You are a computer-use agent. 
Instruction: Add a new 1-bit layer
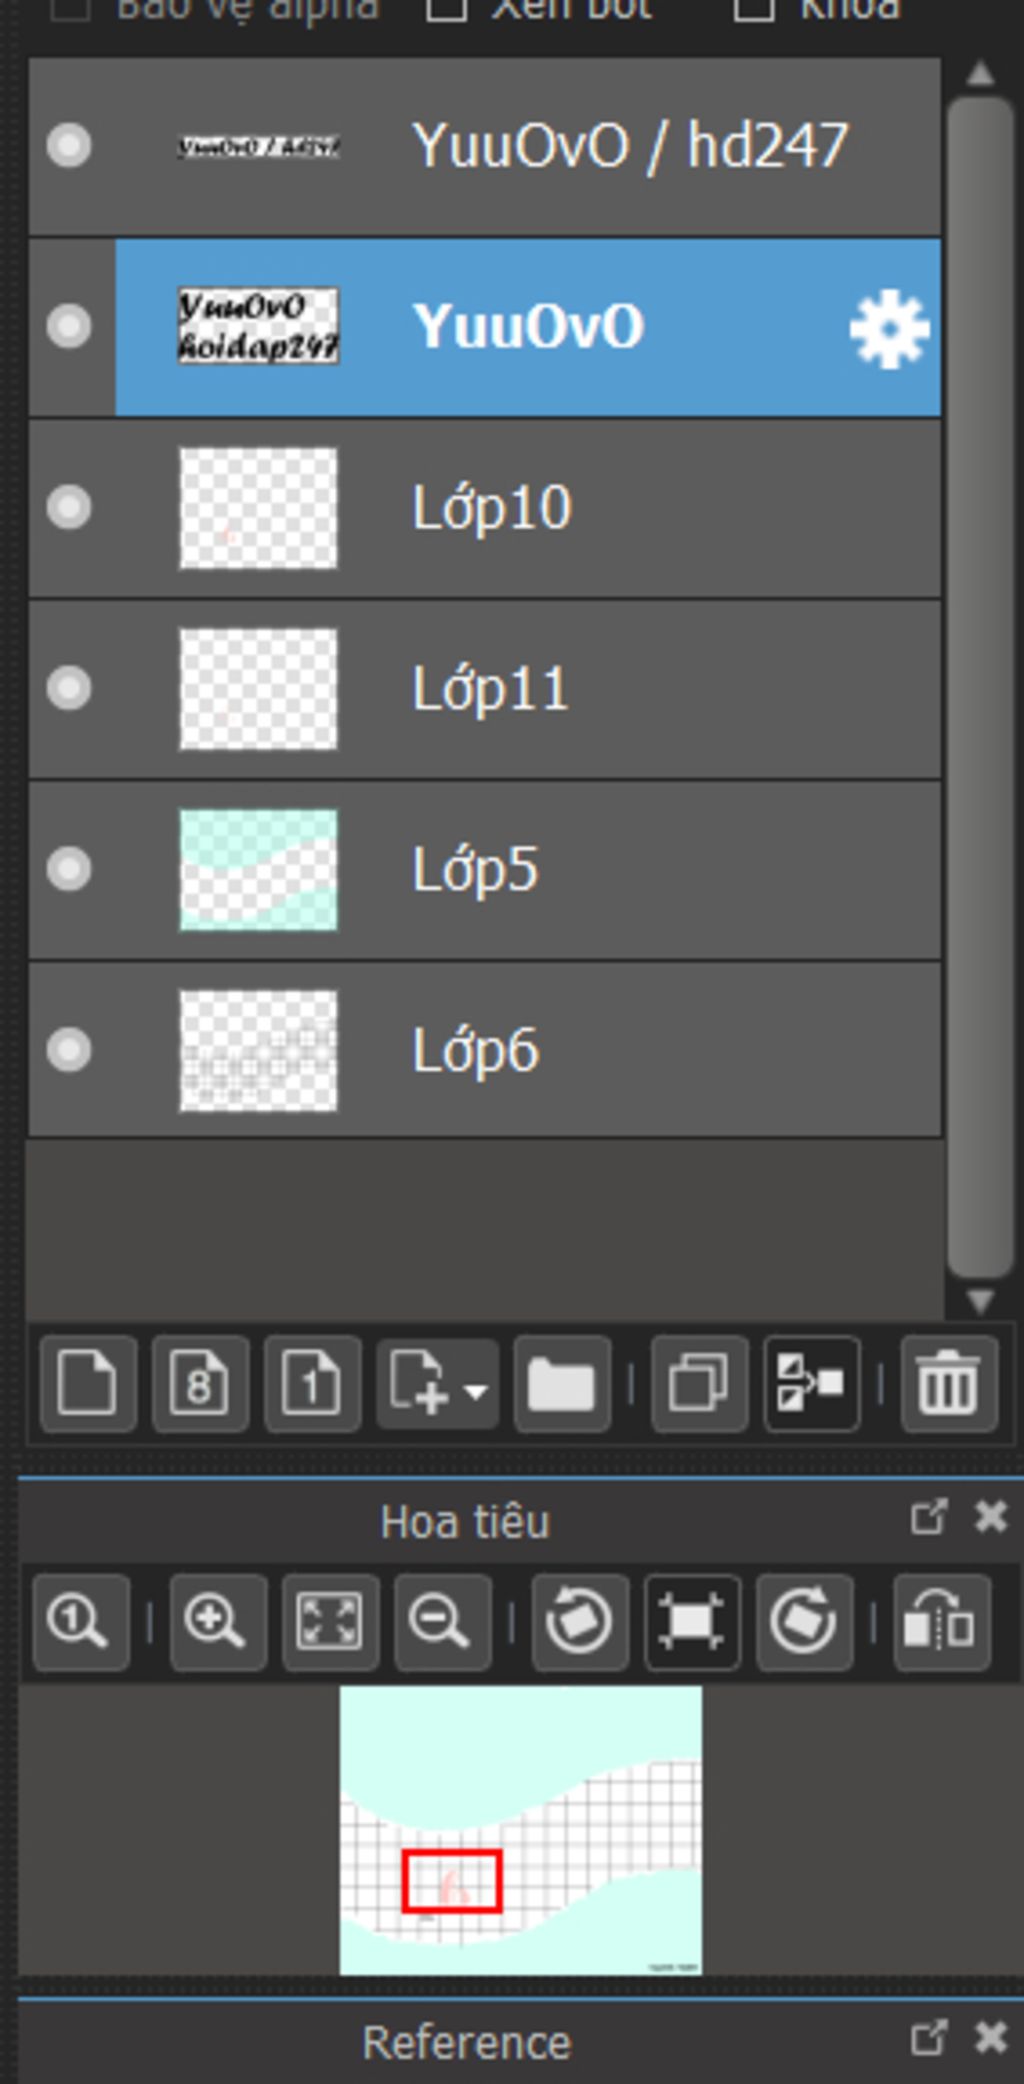[x=312, y=1384]
